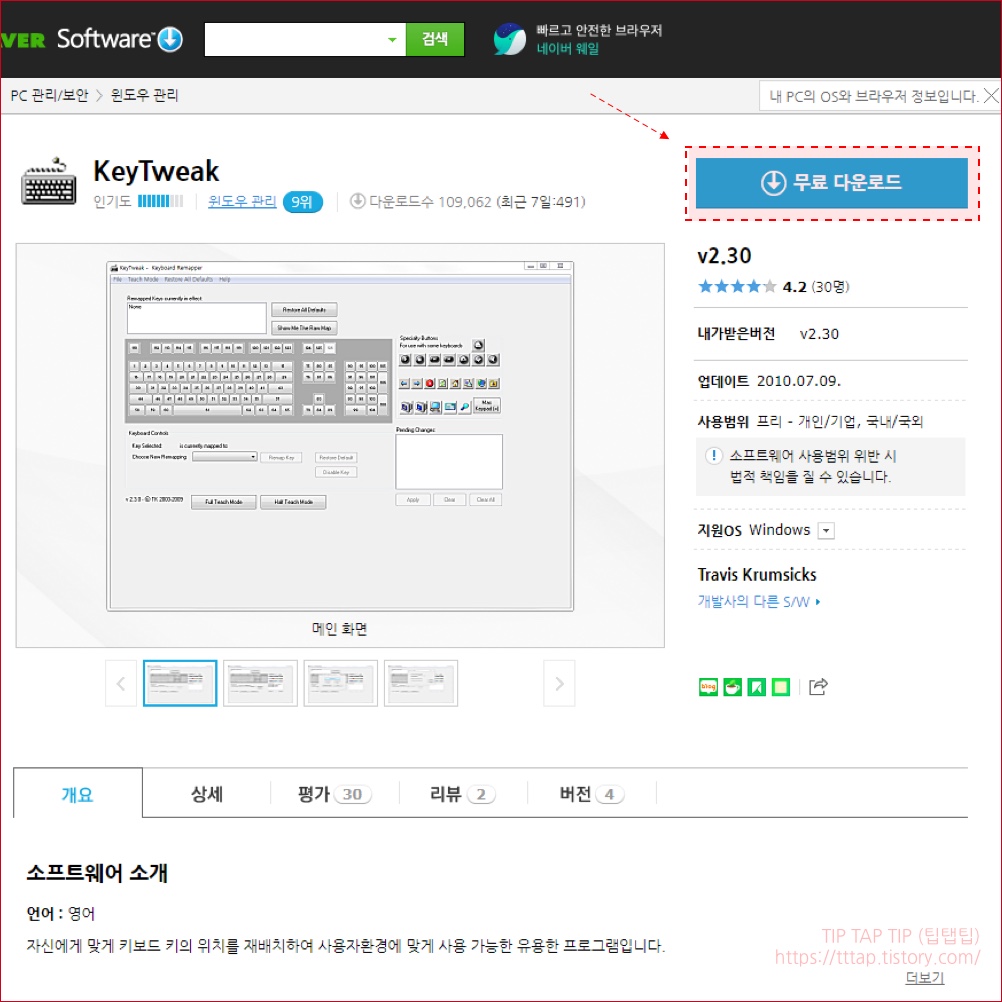The image size is (1002, 1002).
Task: Click the 9위 rank badge
Action: 302,202
